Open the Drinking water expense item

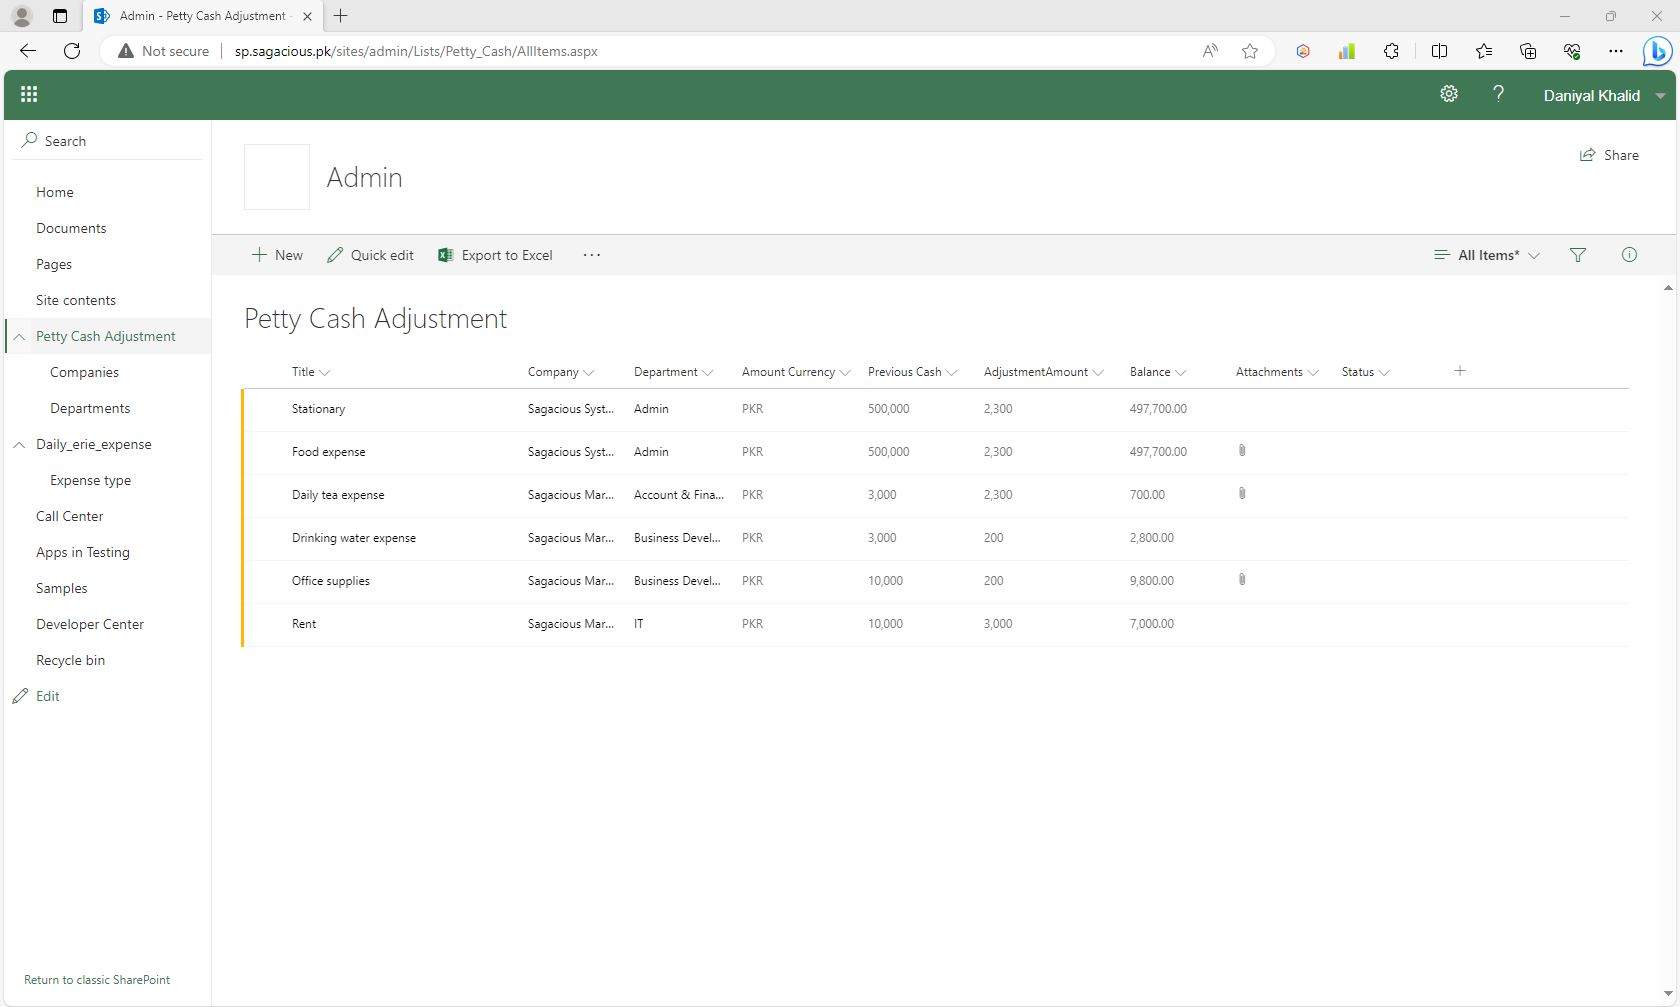pos(353,538)
